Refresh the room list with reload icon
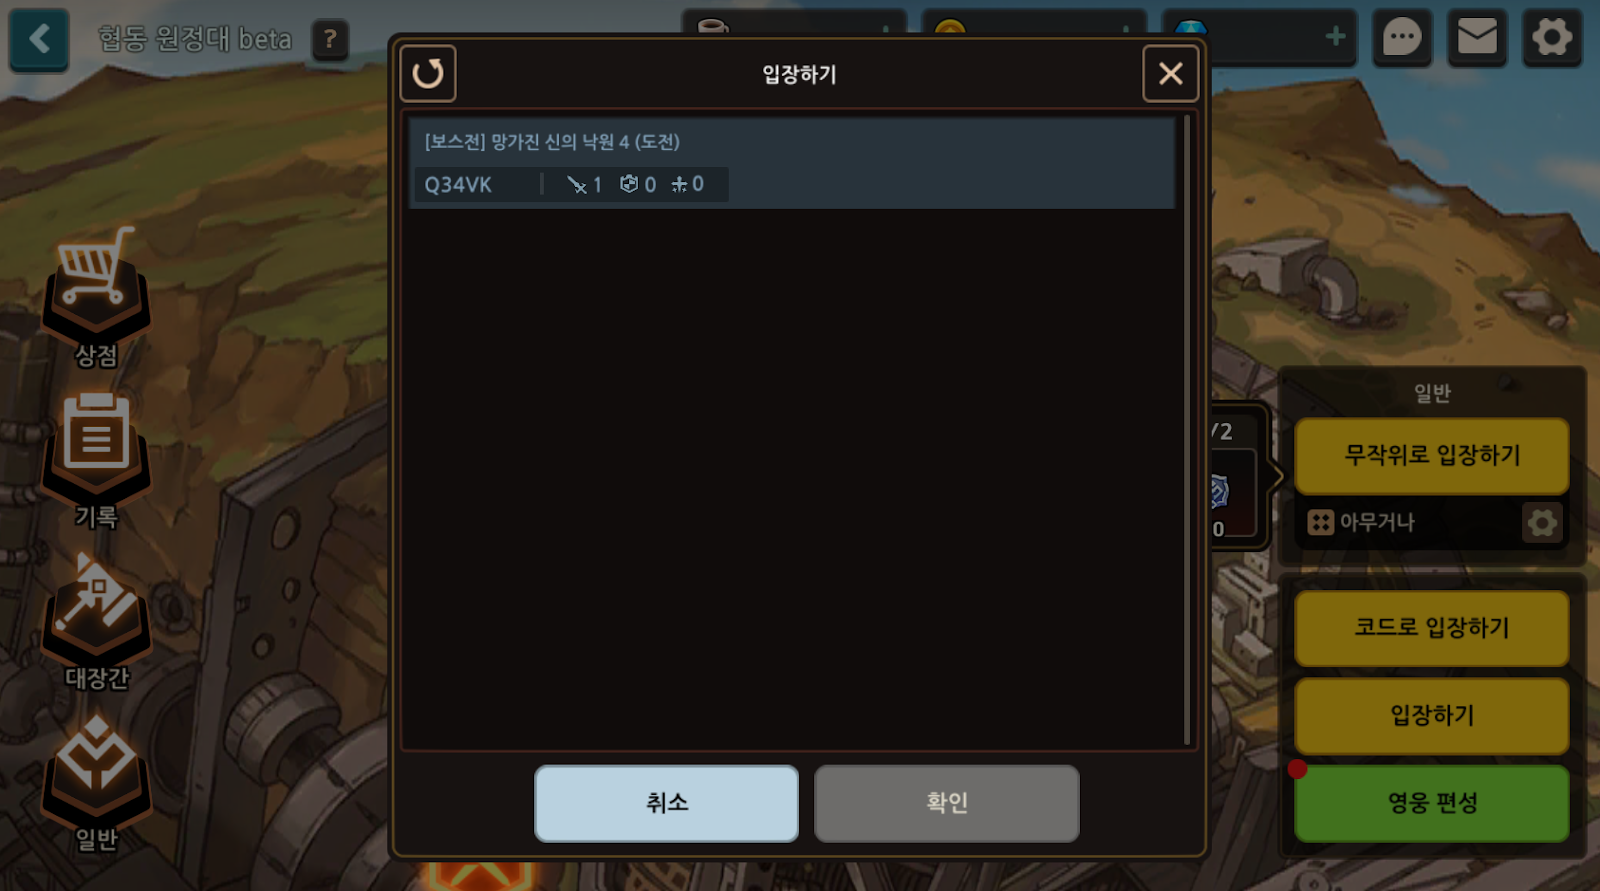 (x=428, y=73)
